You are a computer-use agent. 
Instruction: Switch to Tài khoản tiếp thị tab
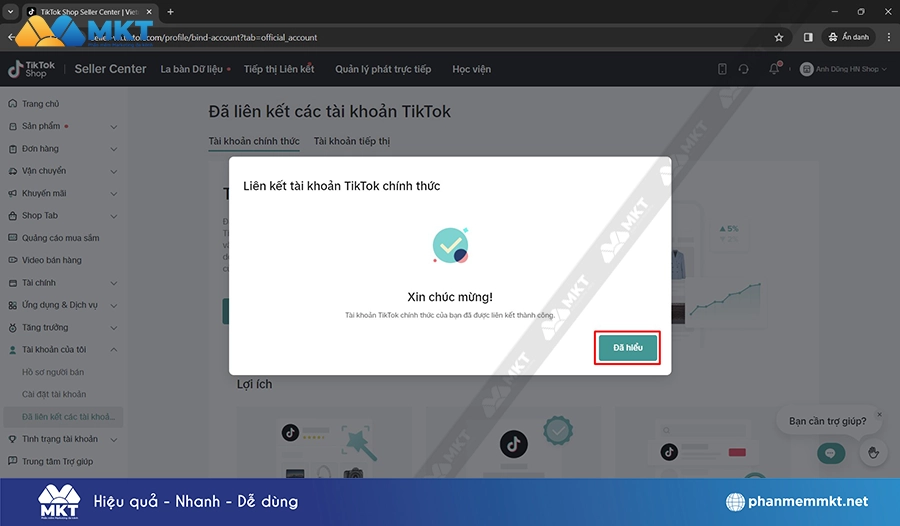pyautogui.click(x=351, y=141)
